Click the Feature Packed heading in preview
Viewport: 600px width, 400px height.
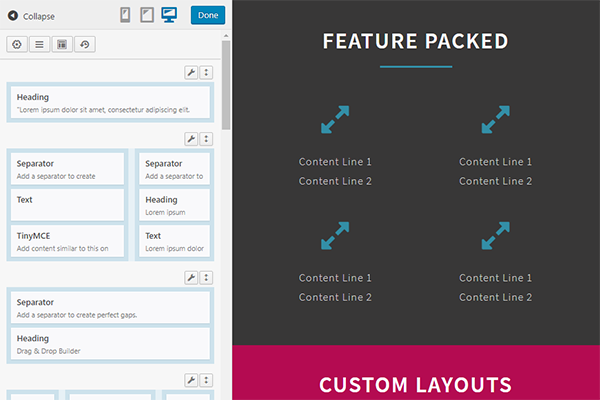pos(415,42)
